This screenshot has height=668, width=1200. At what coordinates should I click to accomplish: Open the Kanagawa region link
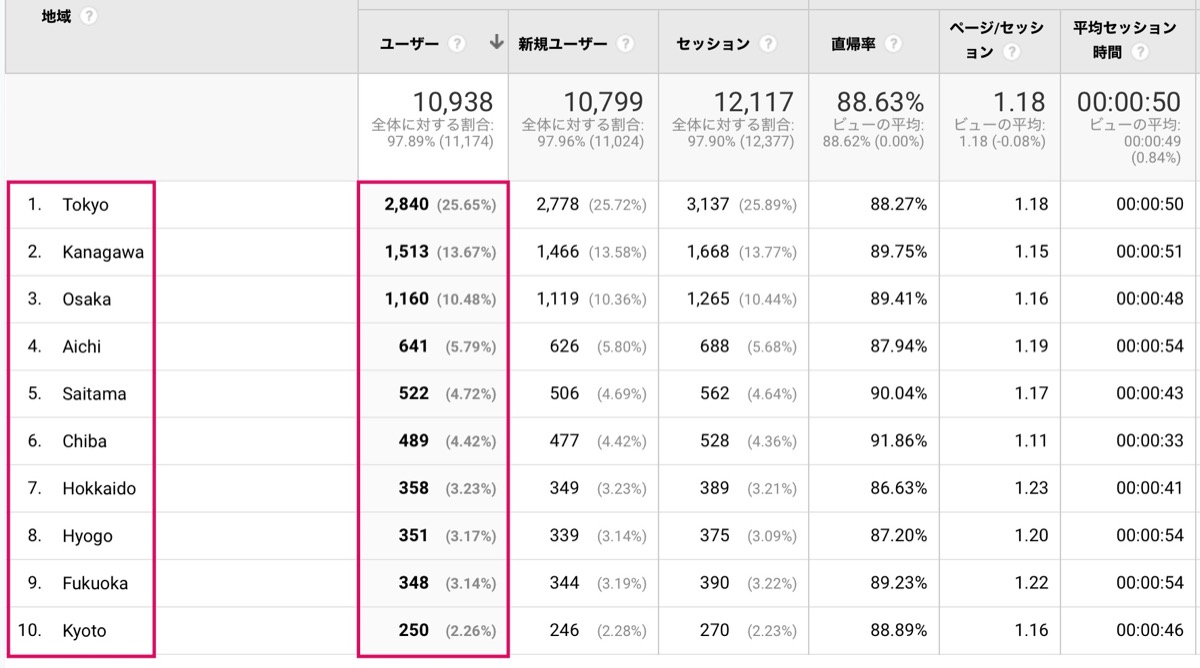pos(102,252)
